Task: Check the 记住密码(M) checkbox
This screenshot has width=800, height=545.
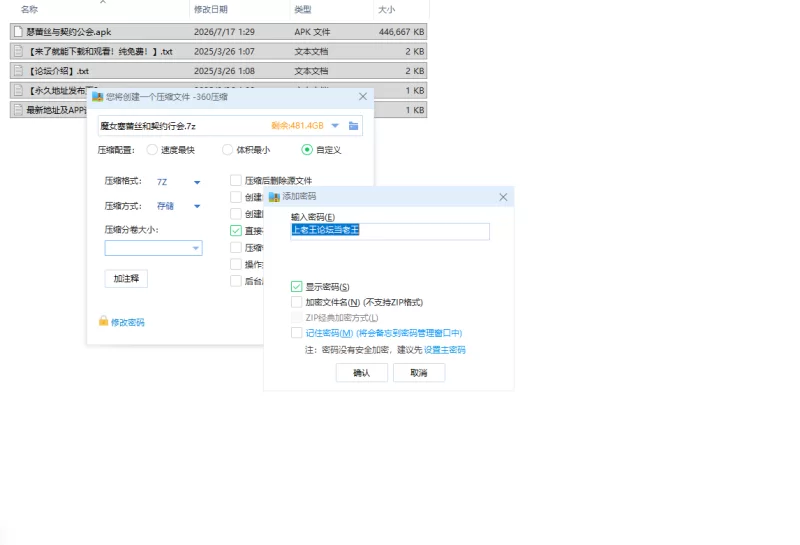Action: (296, 333)
